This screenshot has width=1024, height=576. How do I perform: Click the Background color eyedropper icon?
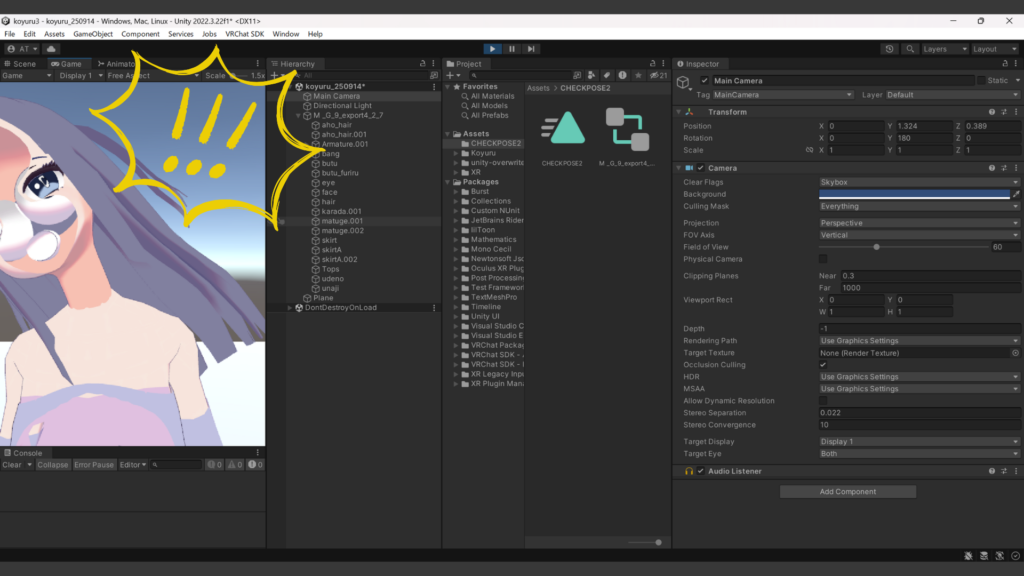[1016, 194]
